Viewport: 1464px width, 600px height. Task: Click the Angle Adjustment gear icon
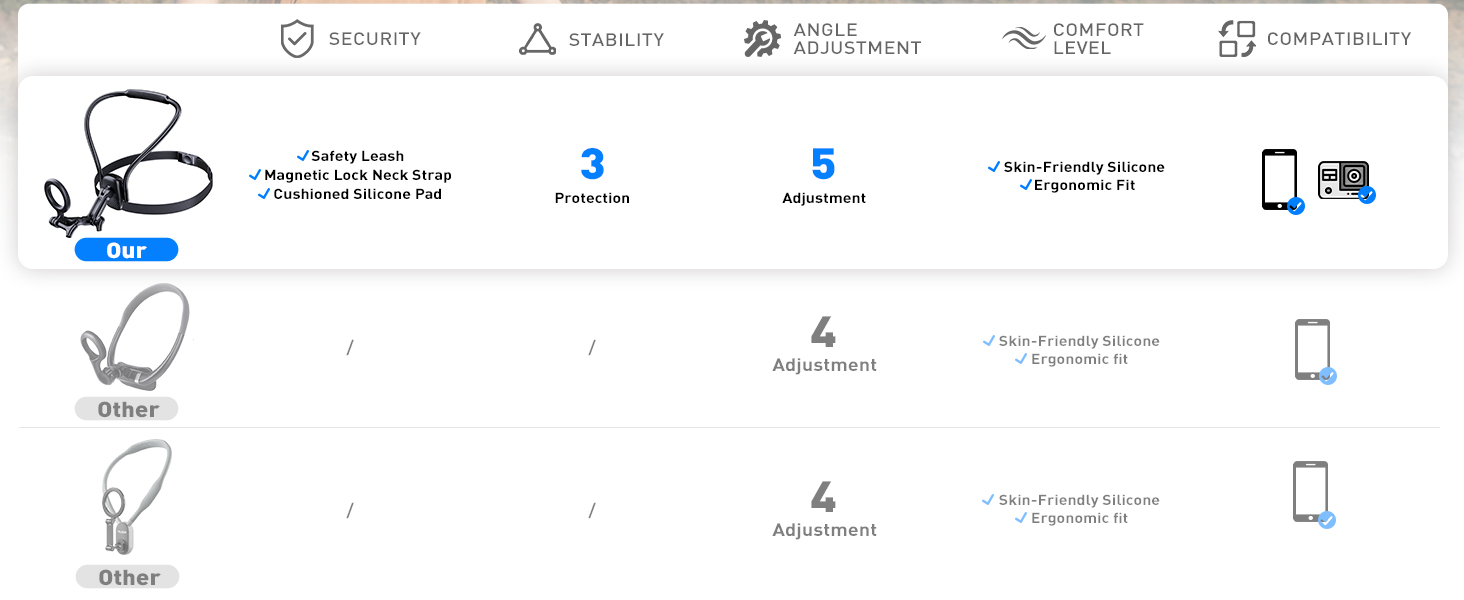click(x=762, y=40)
